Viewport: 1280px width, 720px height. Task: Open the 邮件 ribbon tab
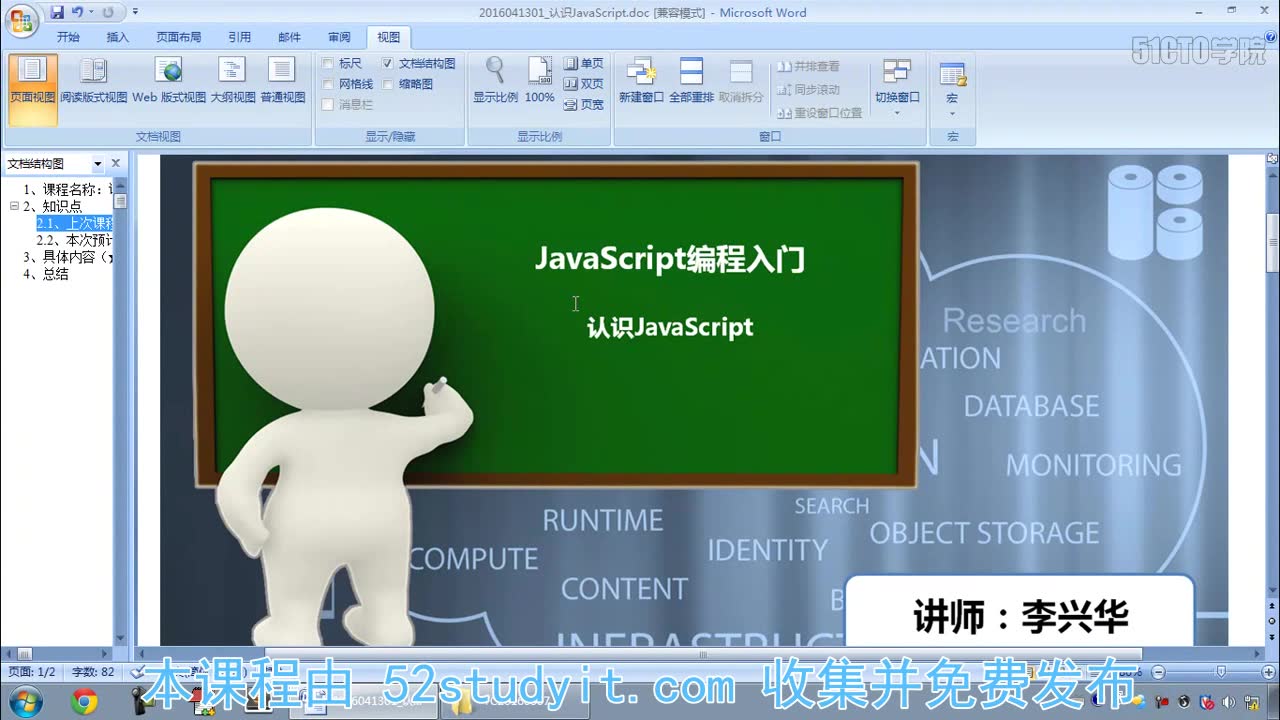click(290, 37)
